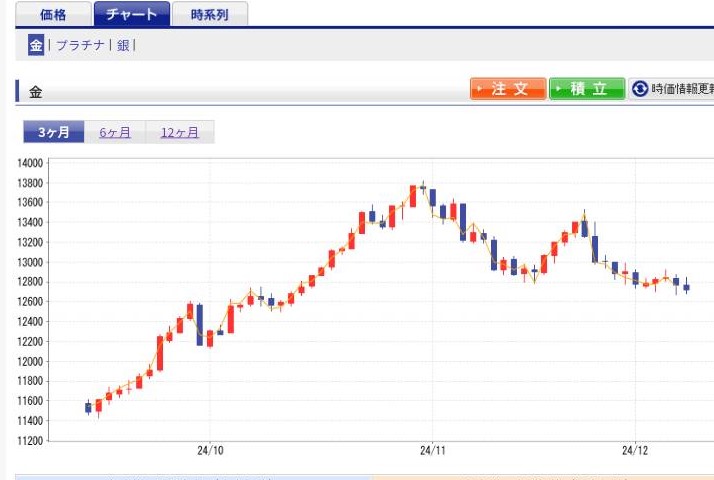Image resolution: width=714 pixels, height=480 pixels.
Task: Switch to the 時系列 tab
Action: (x=207, y=14)
